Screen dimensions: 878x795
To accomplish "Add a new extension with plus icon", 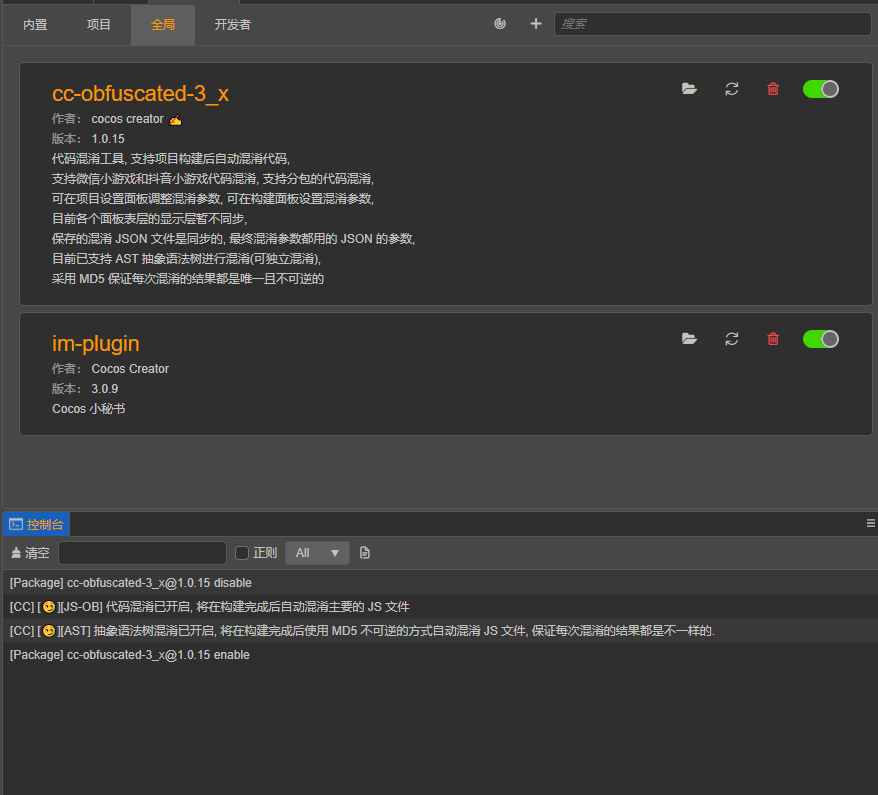I will (536, 24).
